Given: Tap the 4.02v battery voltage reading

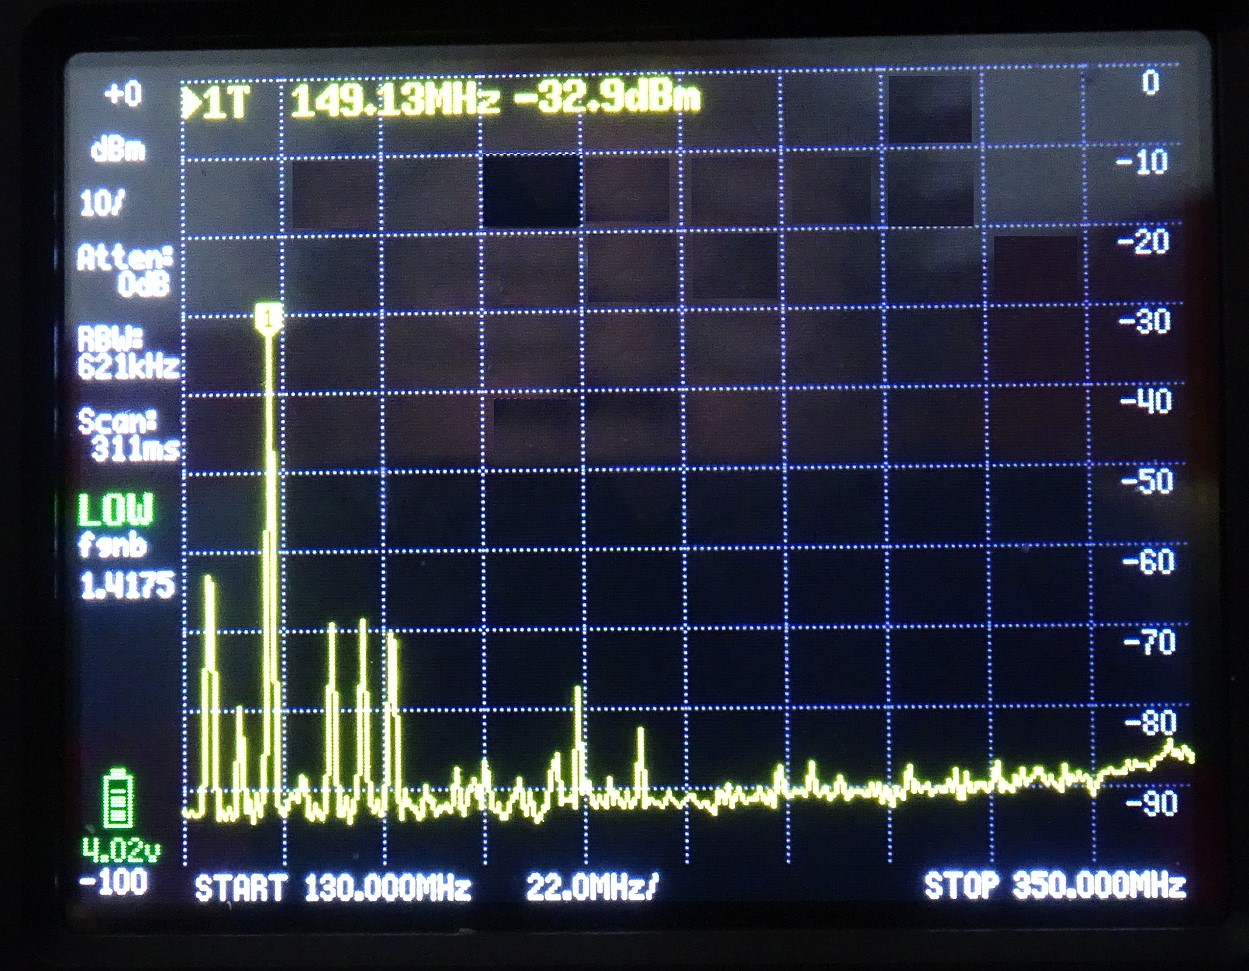Looking at the screenshot, I should [120, 850].
